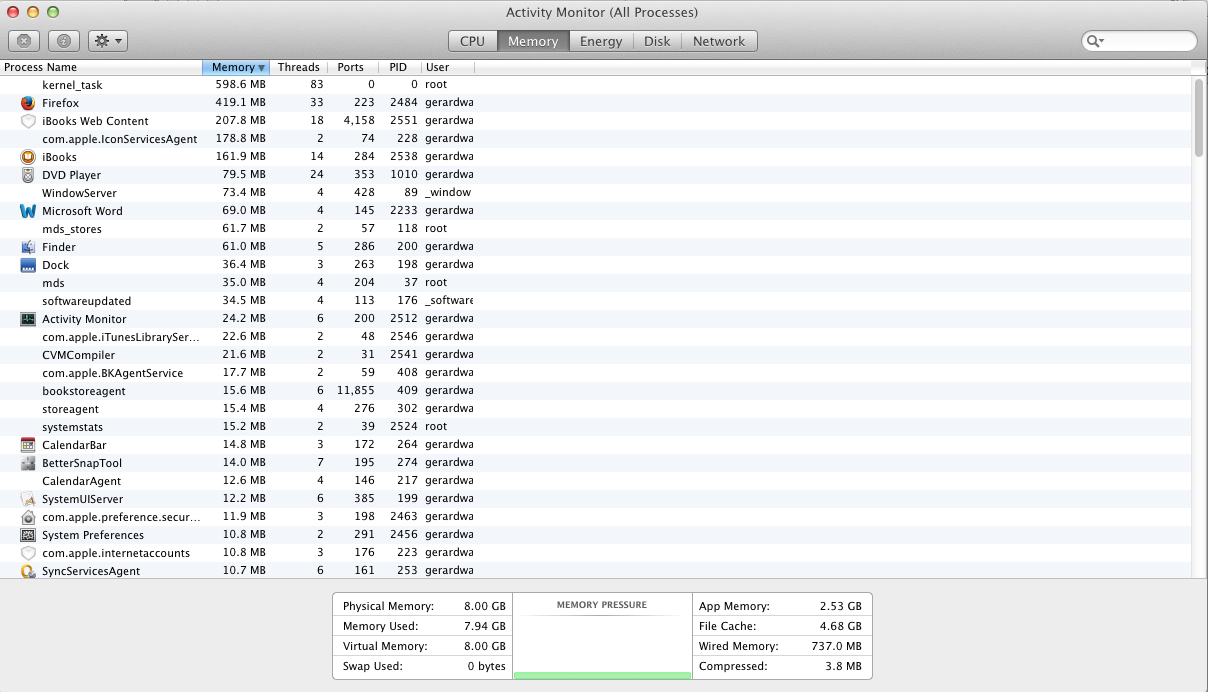
Task: Click the Physical Memory 8.00 GB value
Action: pyautogui.click(x=483, y=606)
